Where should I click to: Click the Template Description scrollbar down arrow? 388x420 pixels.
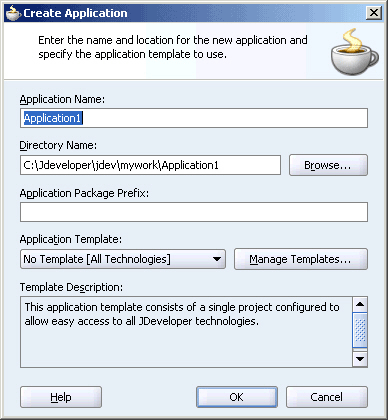(360, 359)
